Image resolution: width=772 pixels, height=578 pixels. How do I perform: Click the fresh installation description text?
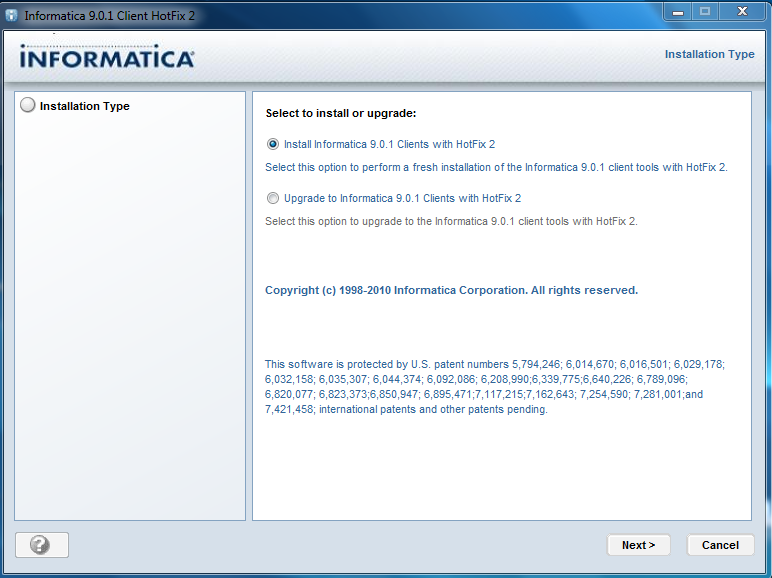pyautogui.click(x=496, y=167)
